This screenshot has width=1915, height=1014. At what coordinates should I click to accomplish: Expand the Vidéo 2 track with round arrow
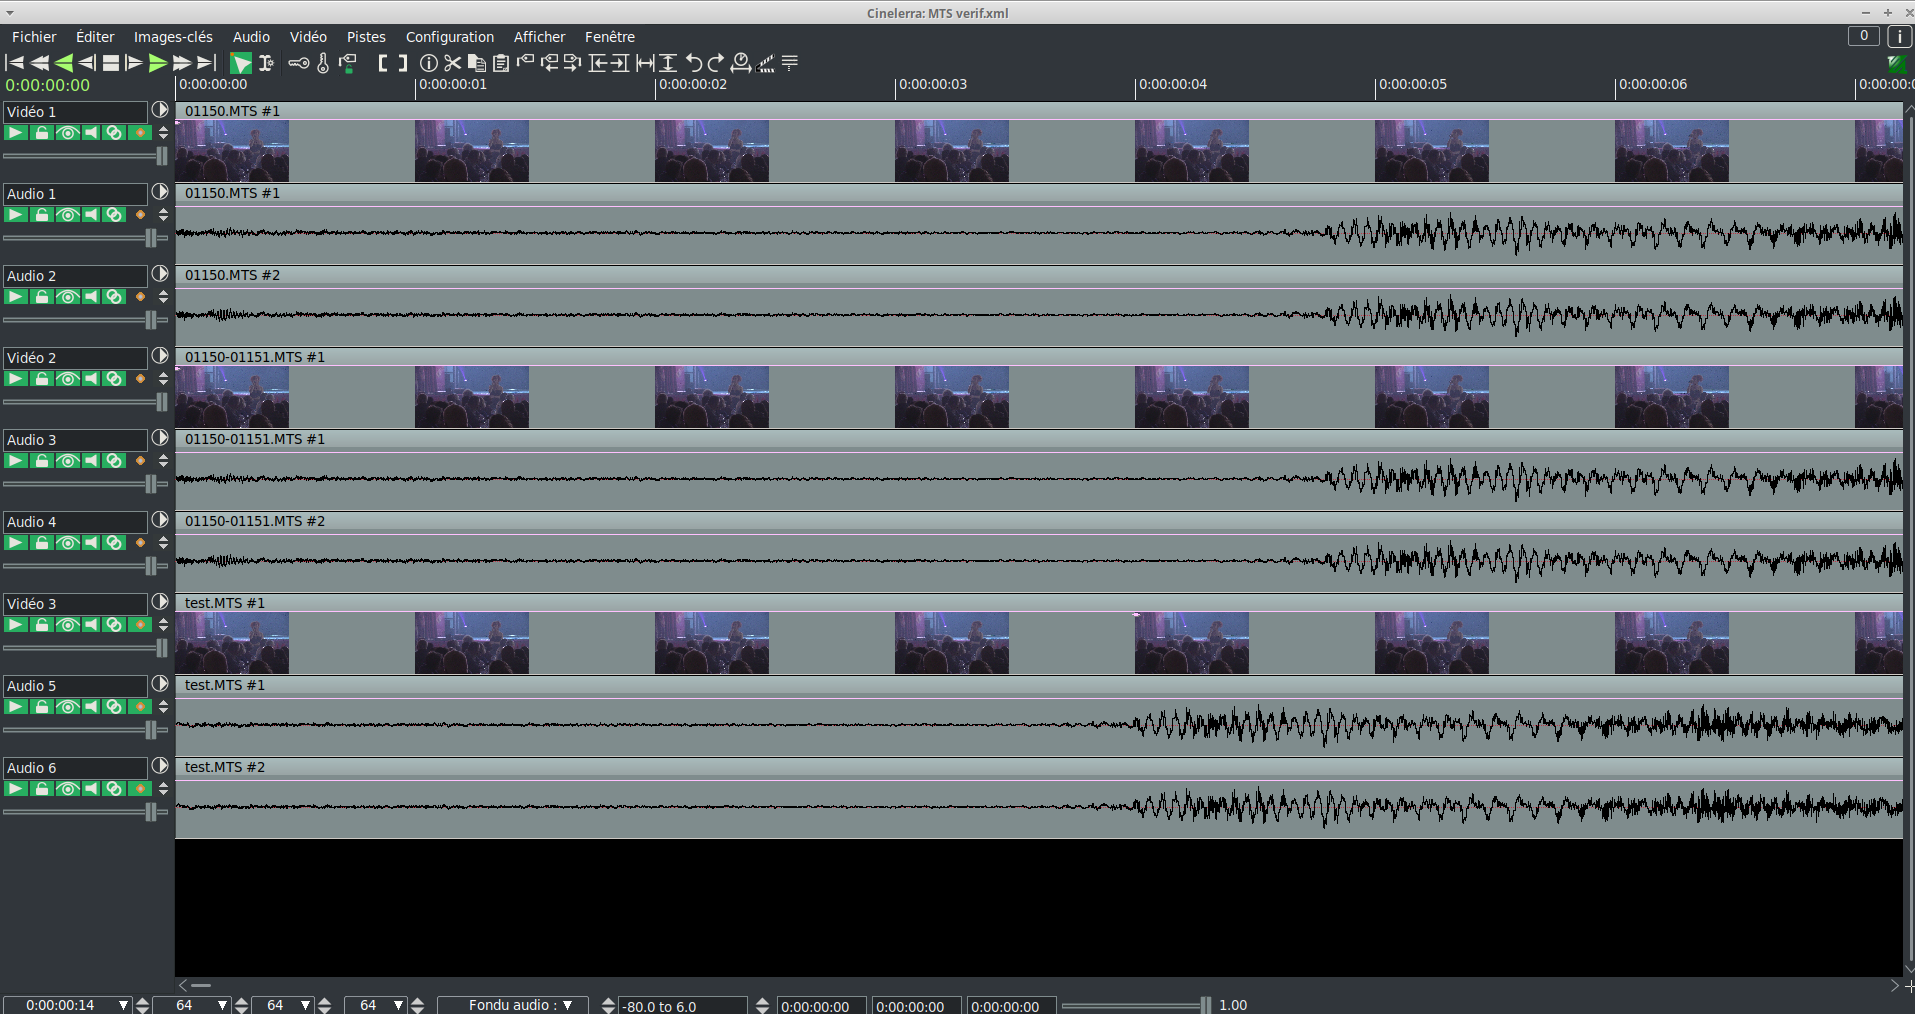tap(160, 356)
